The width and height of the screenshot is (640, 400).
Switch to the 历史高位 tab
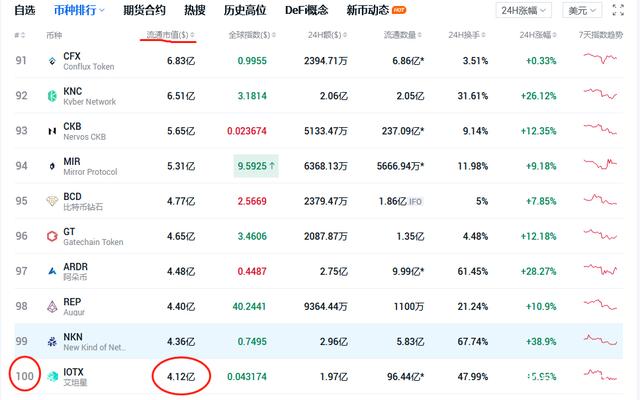(x=245, y=10)
